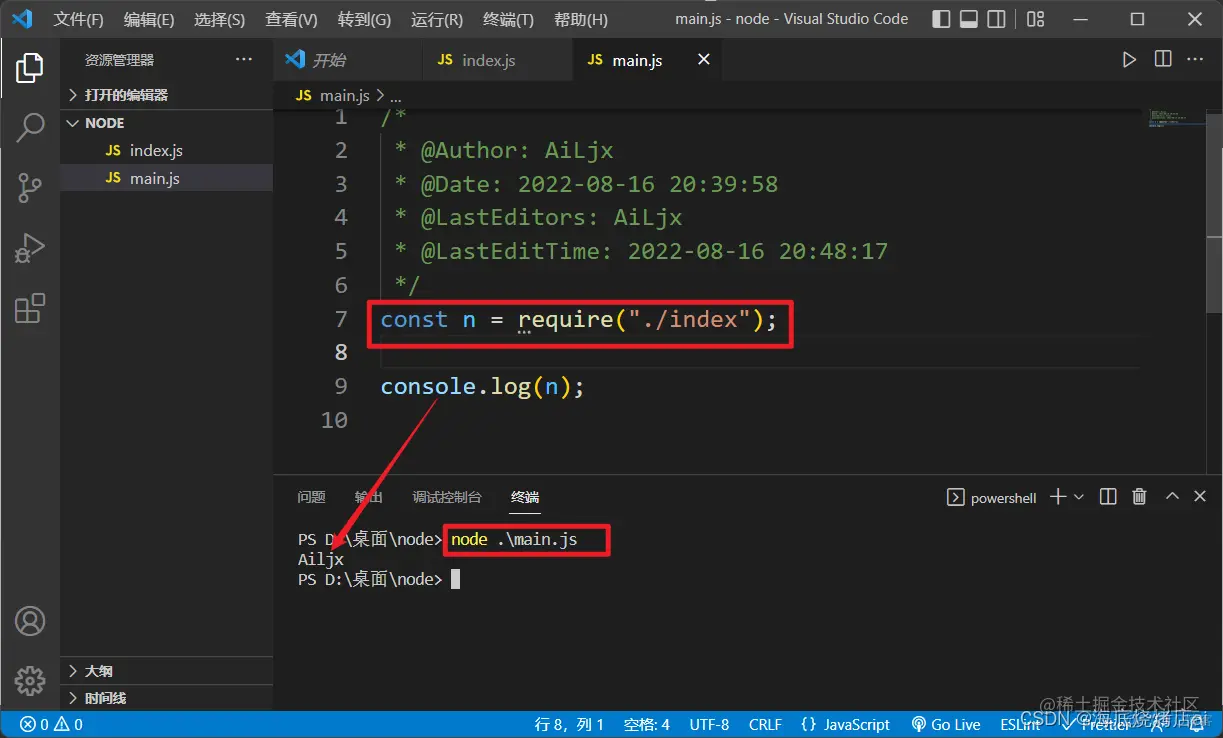
Task: Open the 帮助(H) menu
Action: (x=581, y=19)
